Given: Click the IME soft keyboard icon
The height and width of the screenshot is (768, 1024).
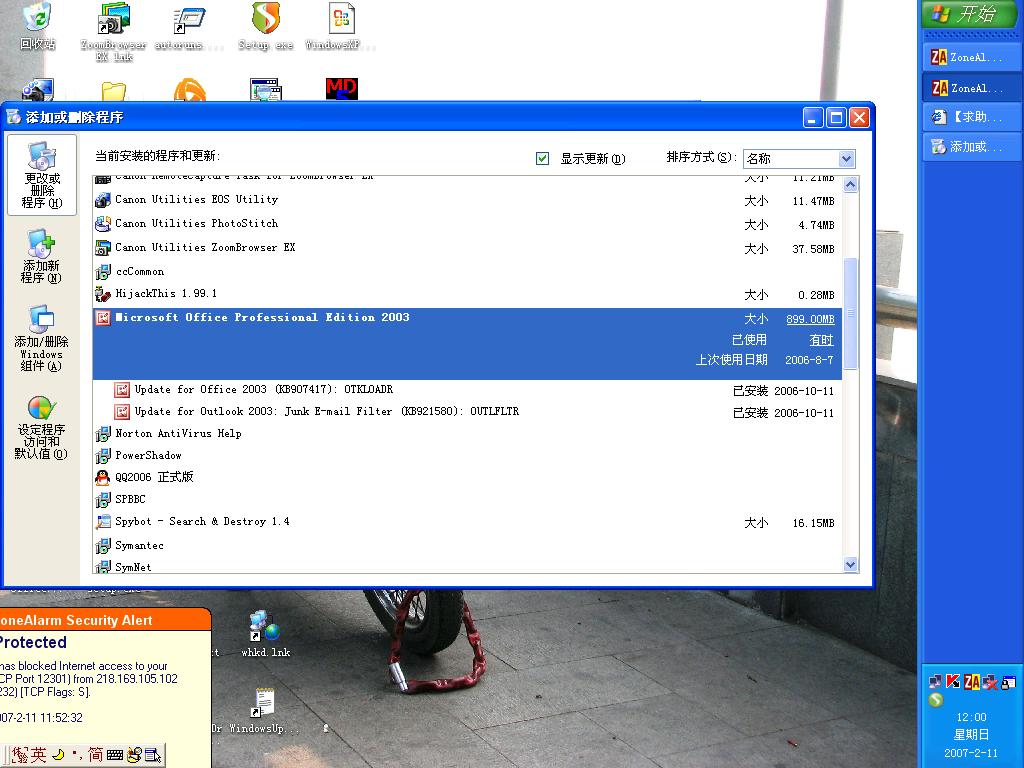Looking at the screenshot, I should tap(115, 755).
